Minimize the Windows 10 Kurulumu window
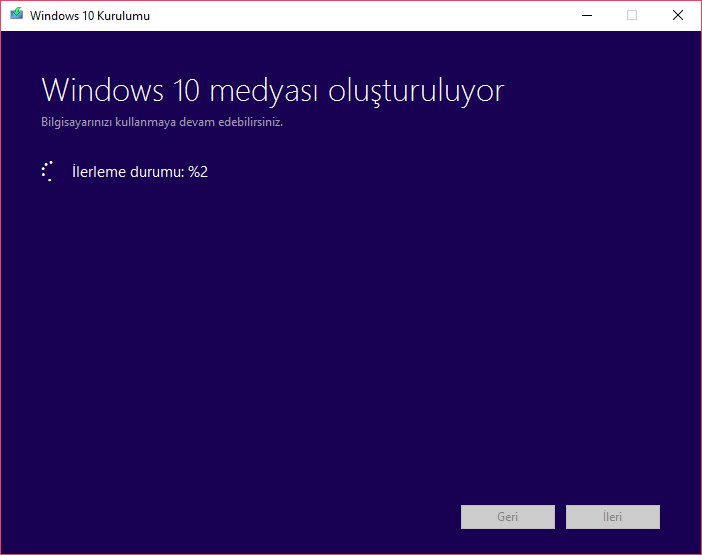Image resolution: width=702 pixels, height=555 pixels. (x=586, y=16)
